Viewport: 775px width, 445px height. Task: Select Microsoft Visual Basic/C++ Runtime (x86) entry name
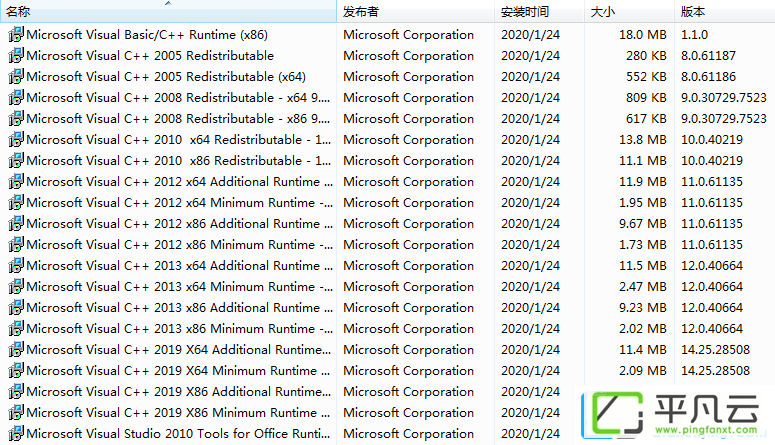tap(147, 35)
